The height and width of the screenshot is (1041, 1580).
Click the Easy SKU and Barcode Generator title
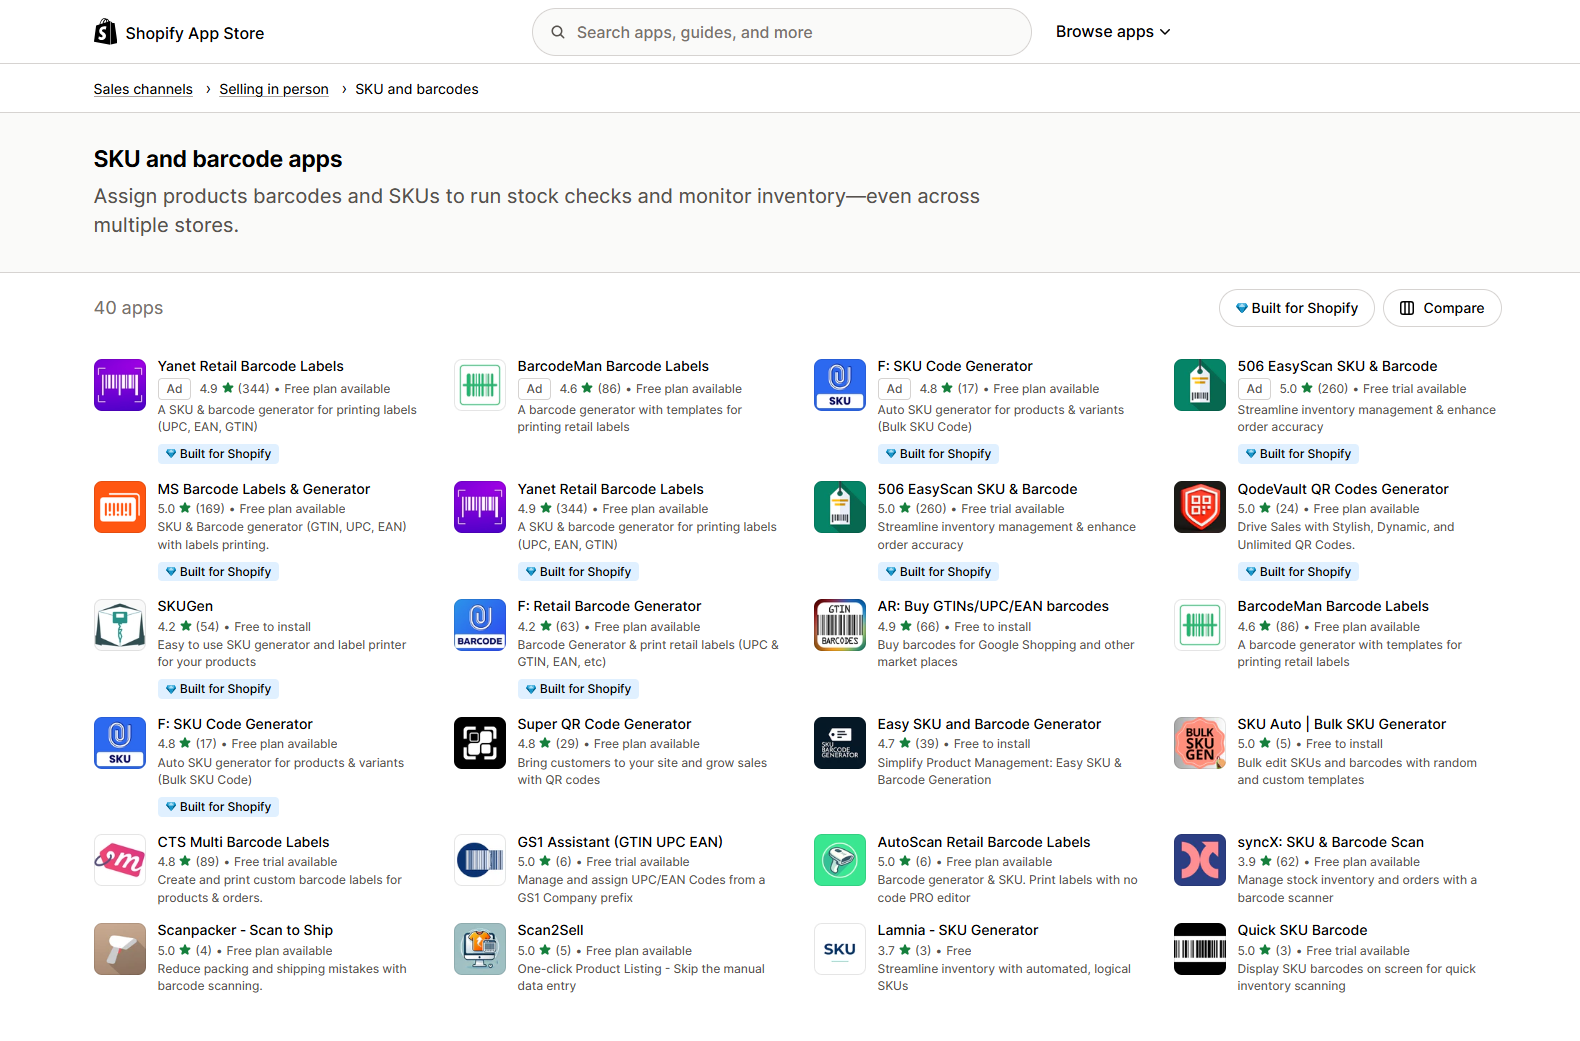tap(989, 724)
